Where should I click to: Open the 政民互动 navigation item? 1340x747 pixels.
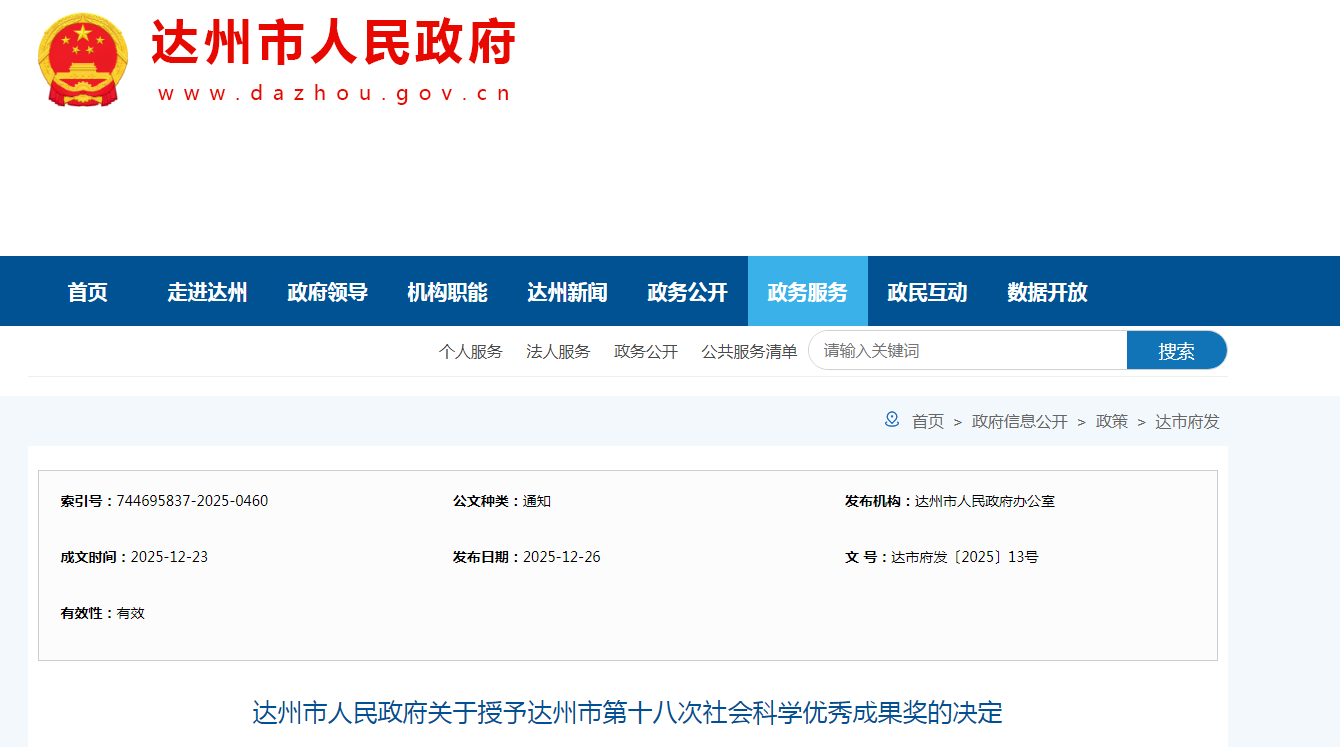(927, 292)
